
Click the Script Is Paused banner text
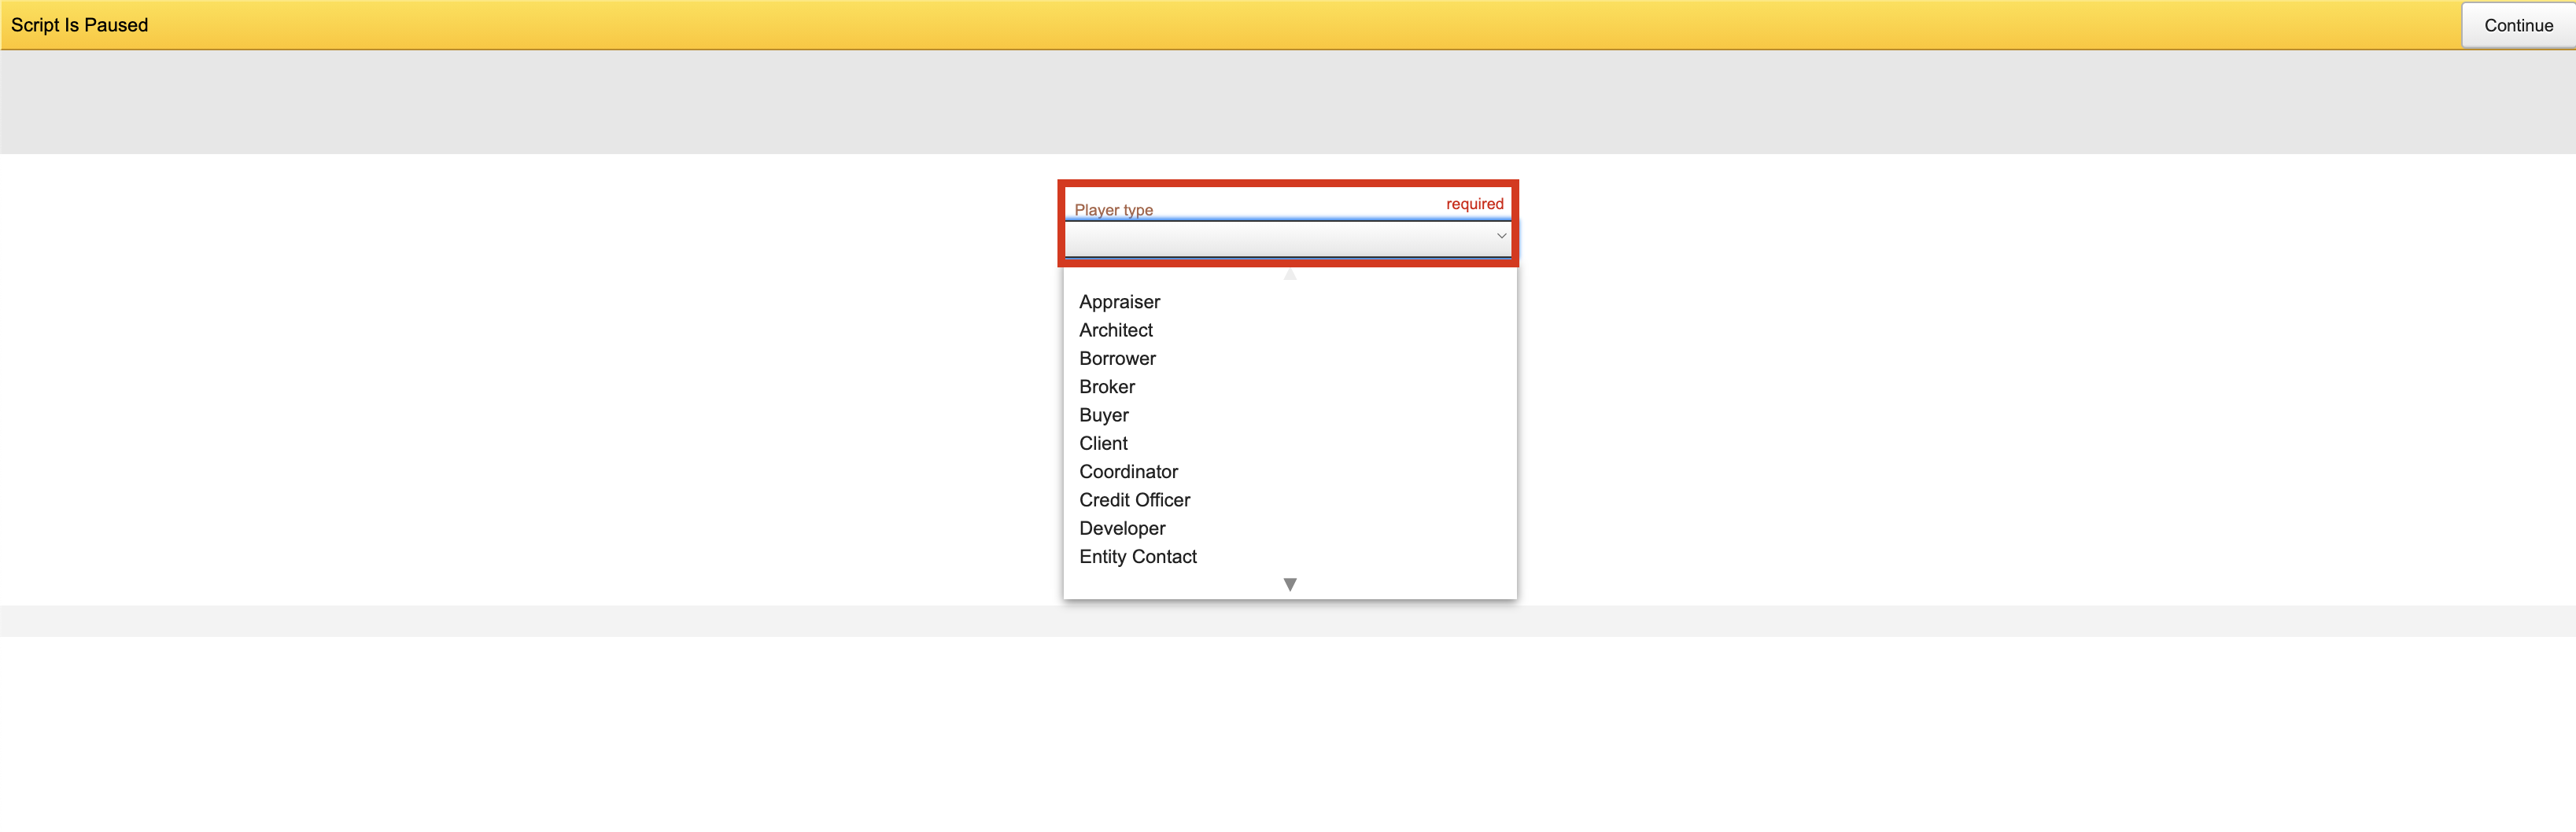[x=79, y=25]
